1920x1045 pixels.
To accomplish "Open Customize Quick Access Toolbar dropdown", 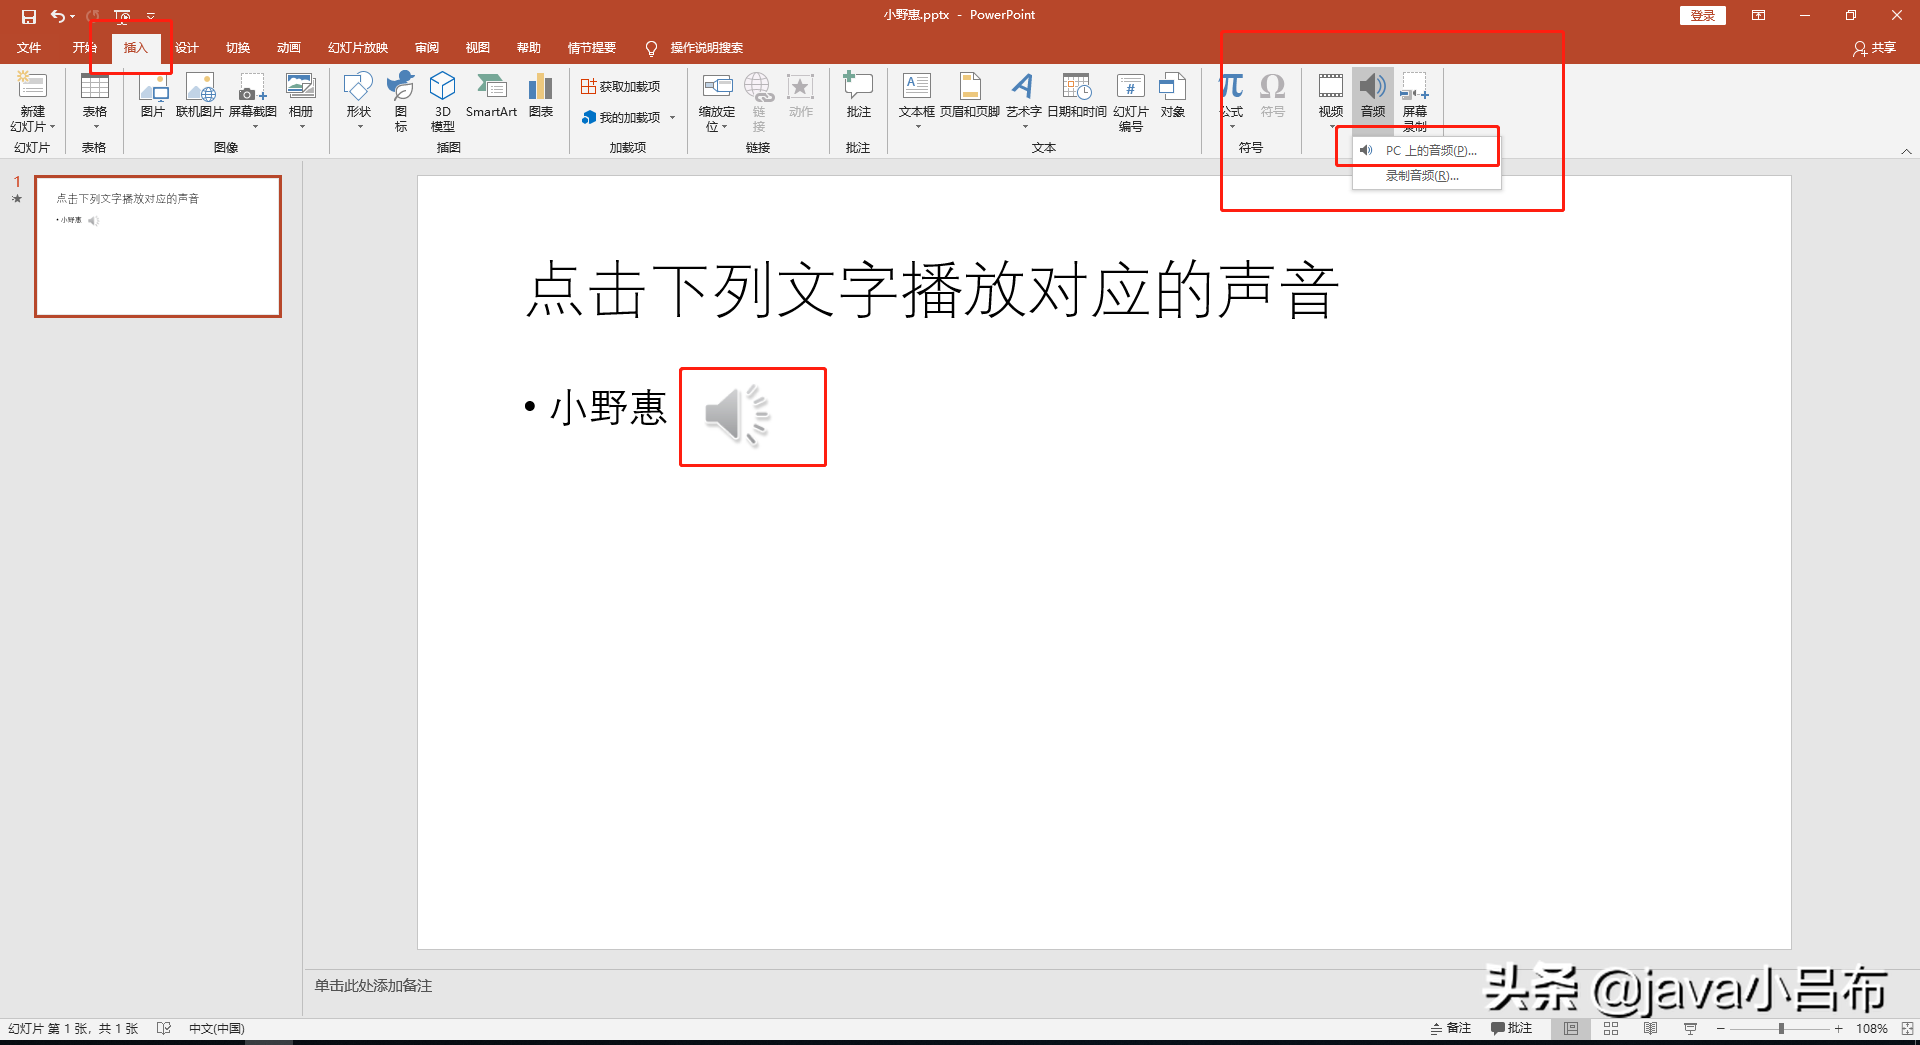I will 151,16.
